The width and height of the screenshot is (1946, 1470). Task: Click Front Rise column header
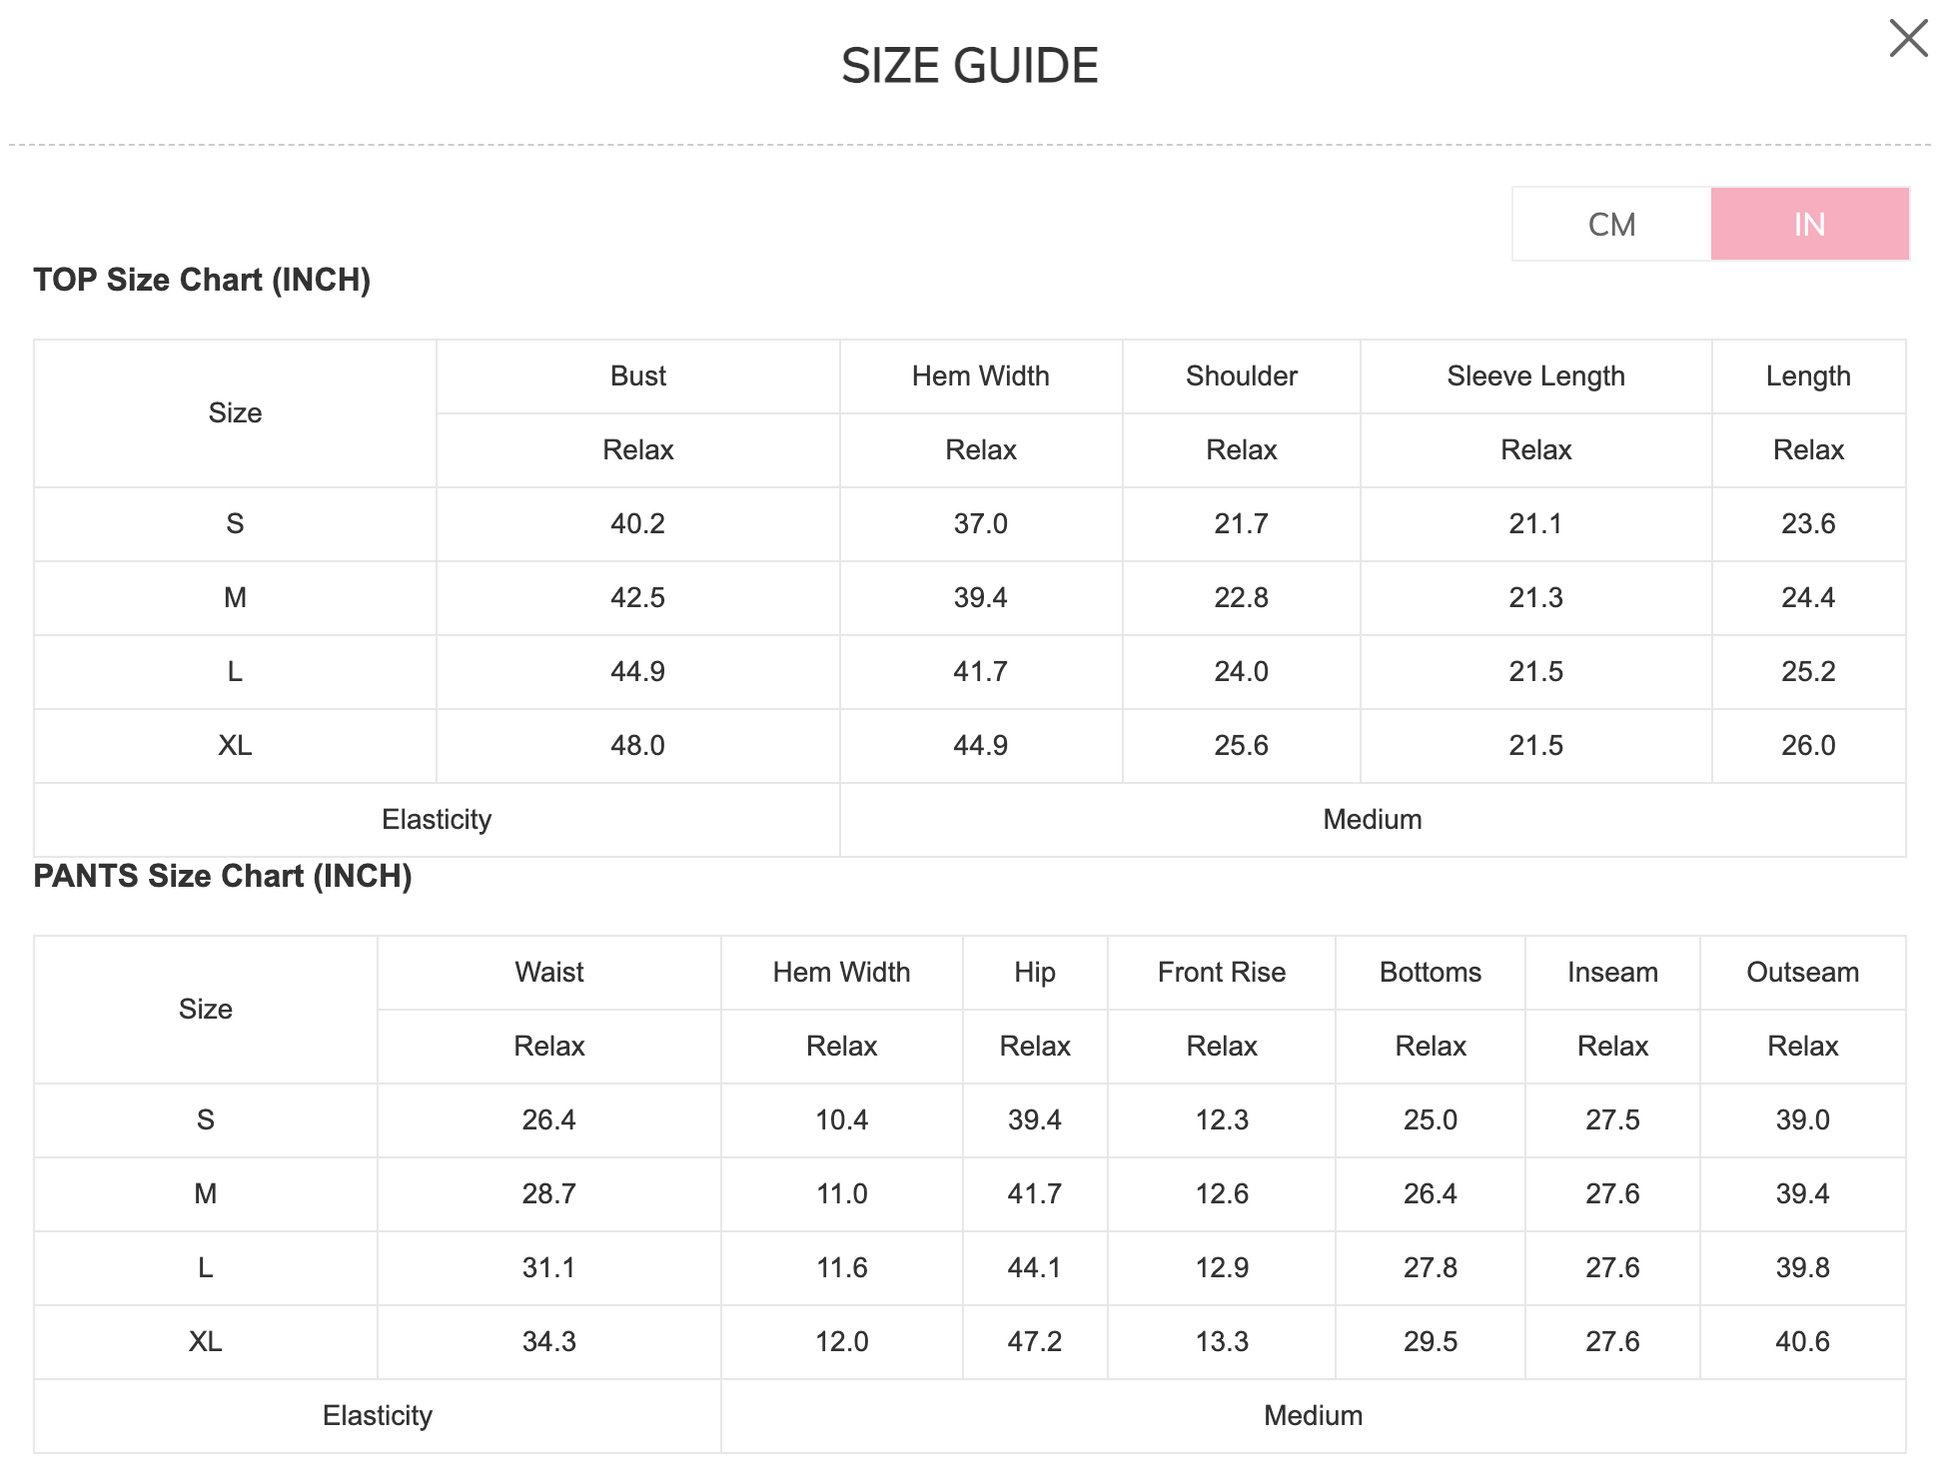pyautogui.click(x=1221, y=972)
